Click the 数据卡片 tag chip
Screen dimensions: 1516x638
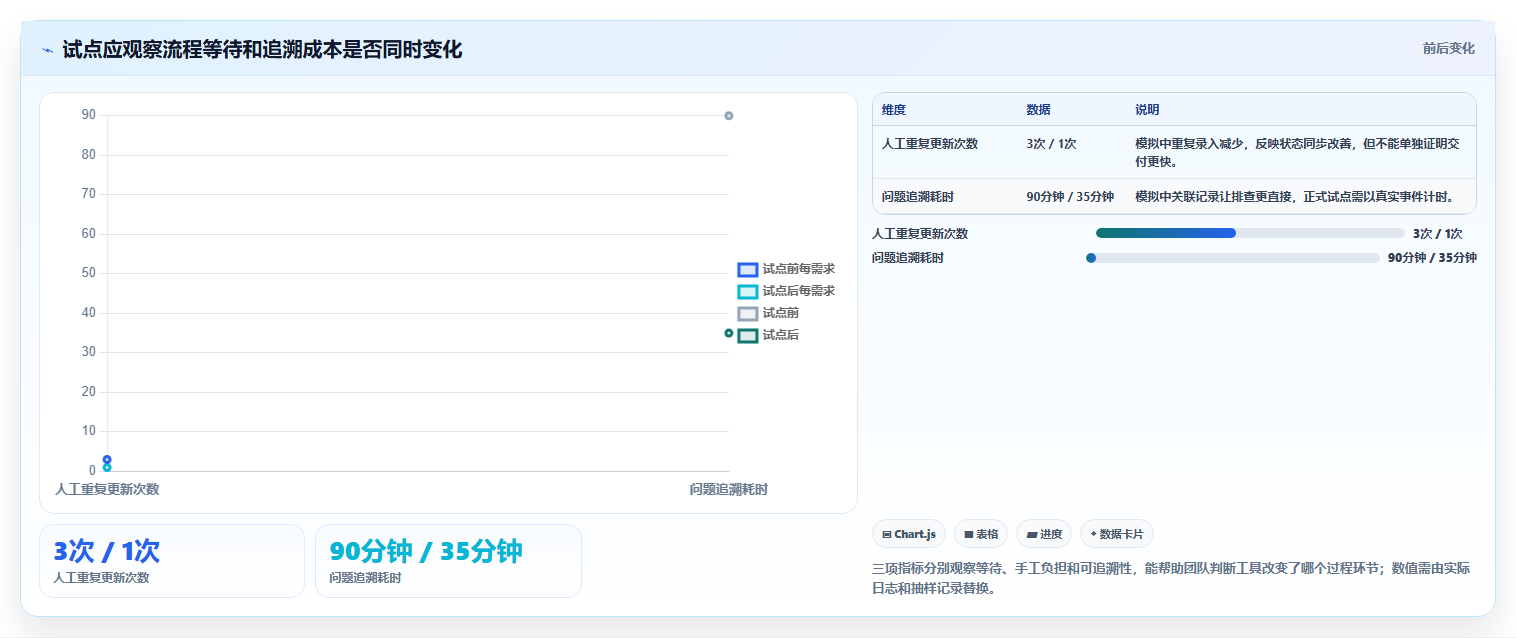1117,534
